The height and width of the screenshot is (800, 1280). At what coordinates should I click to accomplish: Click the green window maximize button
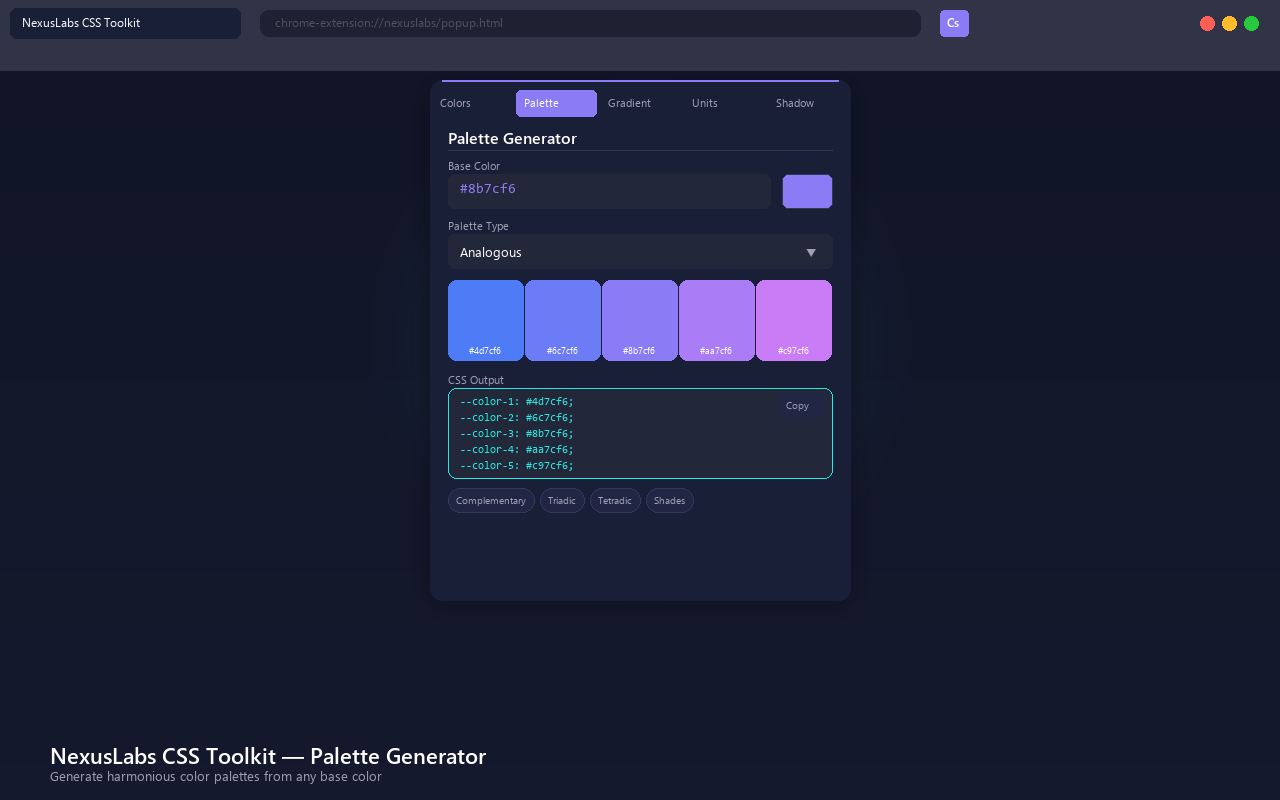click(x=1252, y=23)
